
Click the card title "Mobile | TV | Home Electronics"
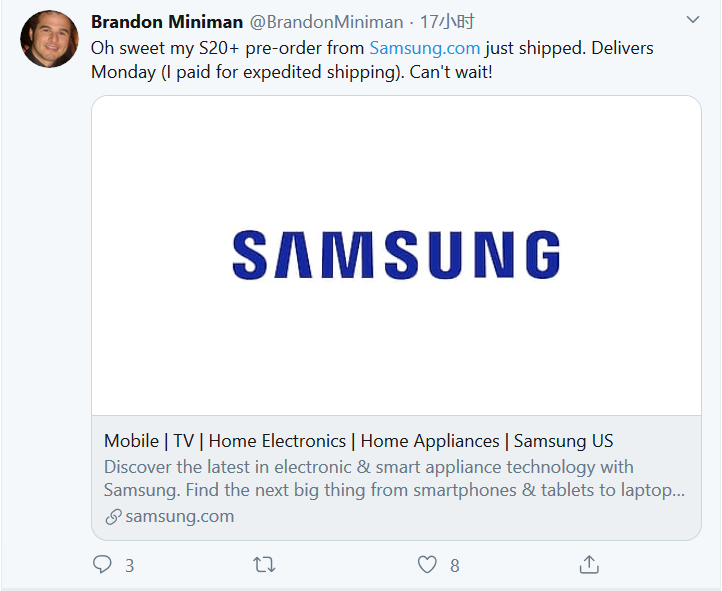pyautogui.click(x=358, y=441)
